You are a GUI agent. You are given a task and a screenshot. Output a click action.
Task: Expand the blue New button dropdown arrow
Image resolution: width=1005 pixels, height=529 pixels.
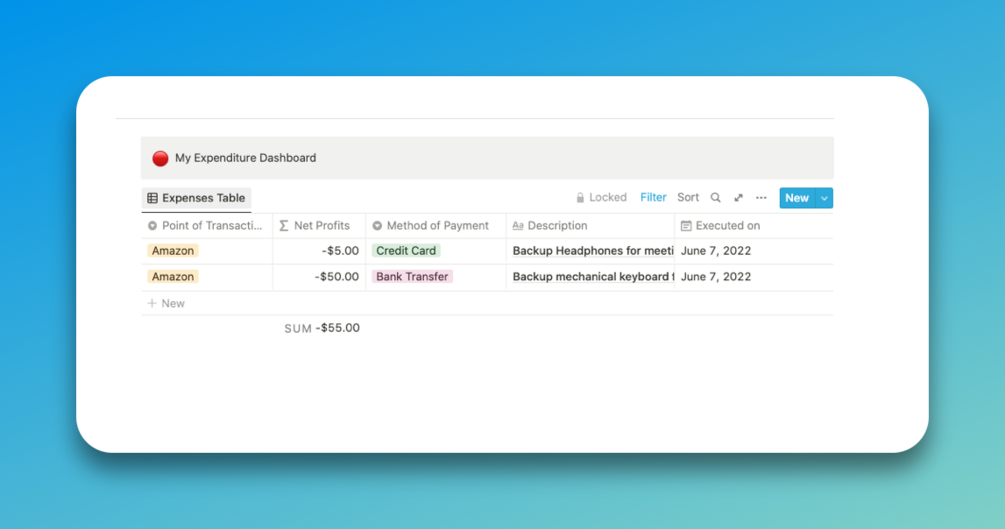[824, 198]
